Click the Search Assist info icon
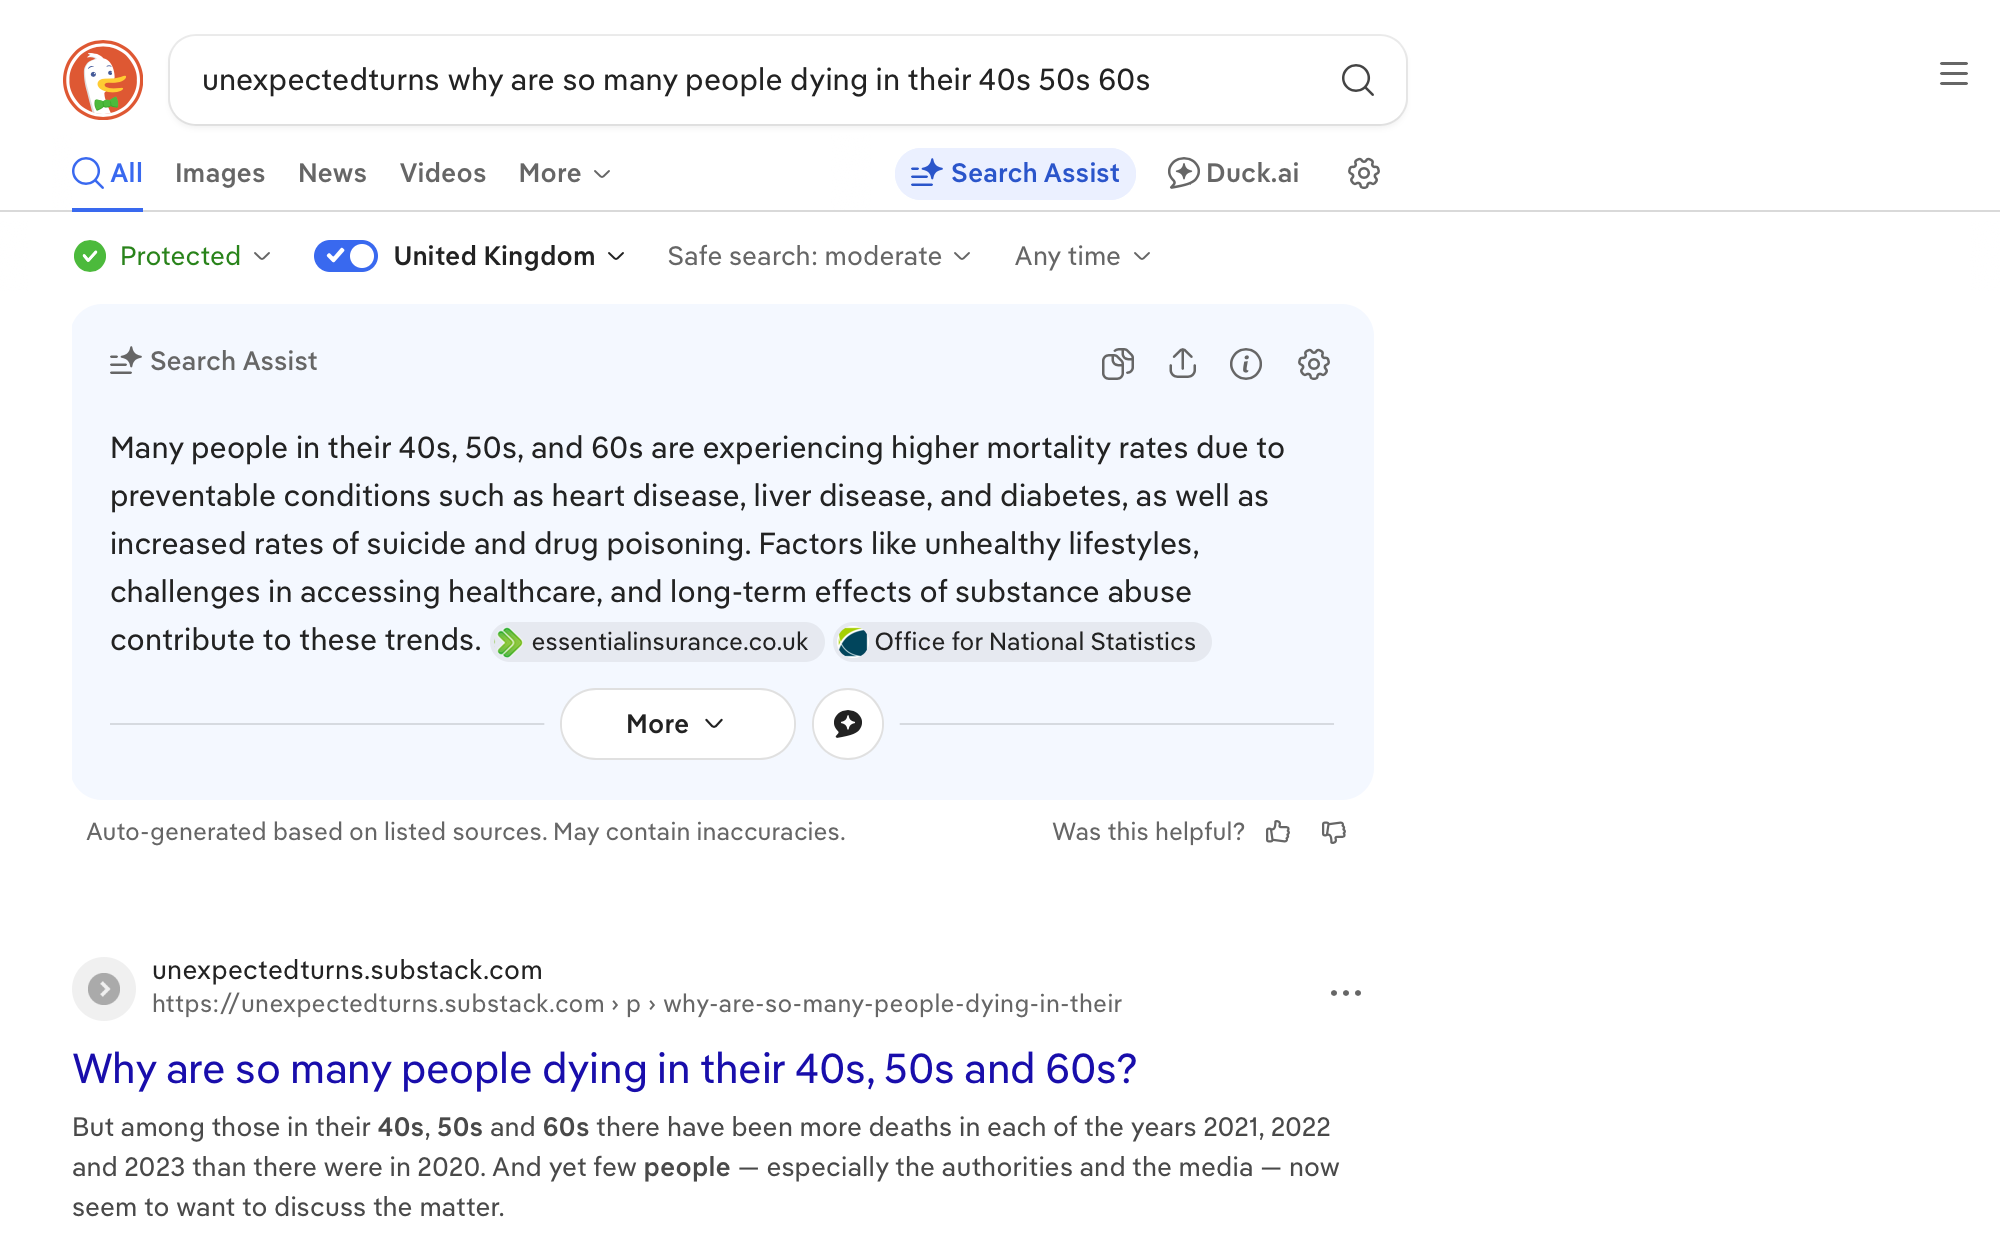This screenshot has width=2000, height=1240. (1245, 364)
